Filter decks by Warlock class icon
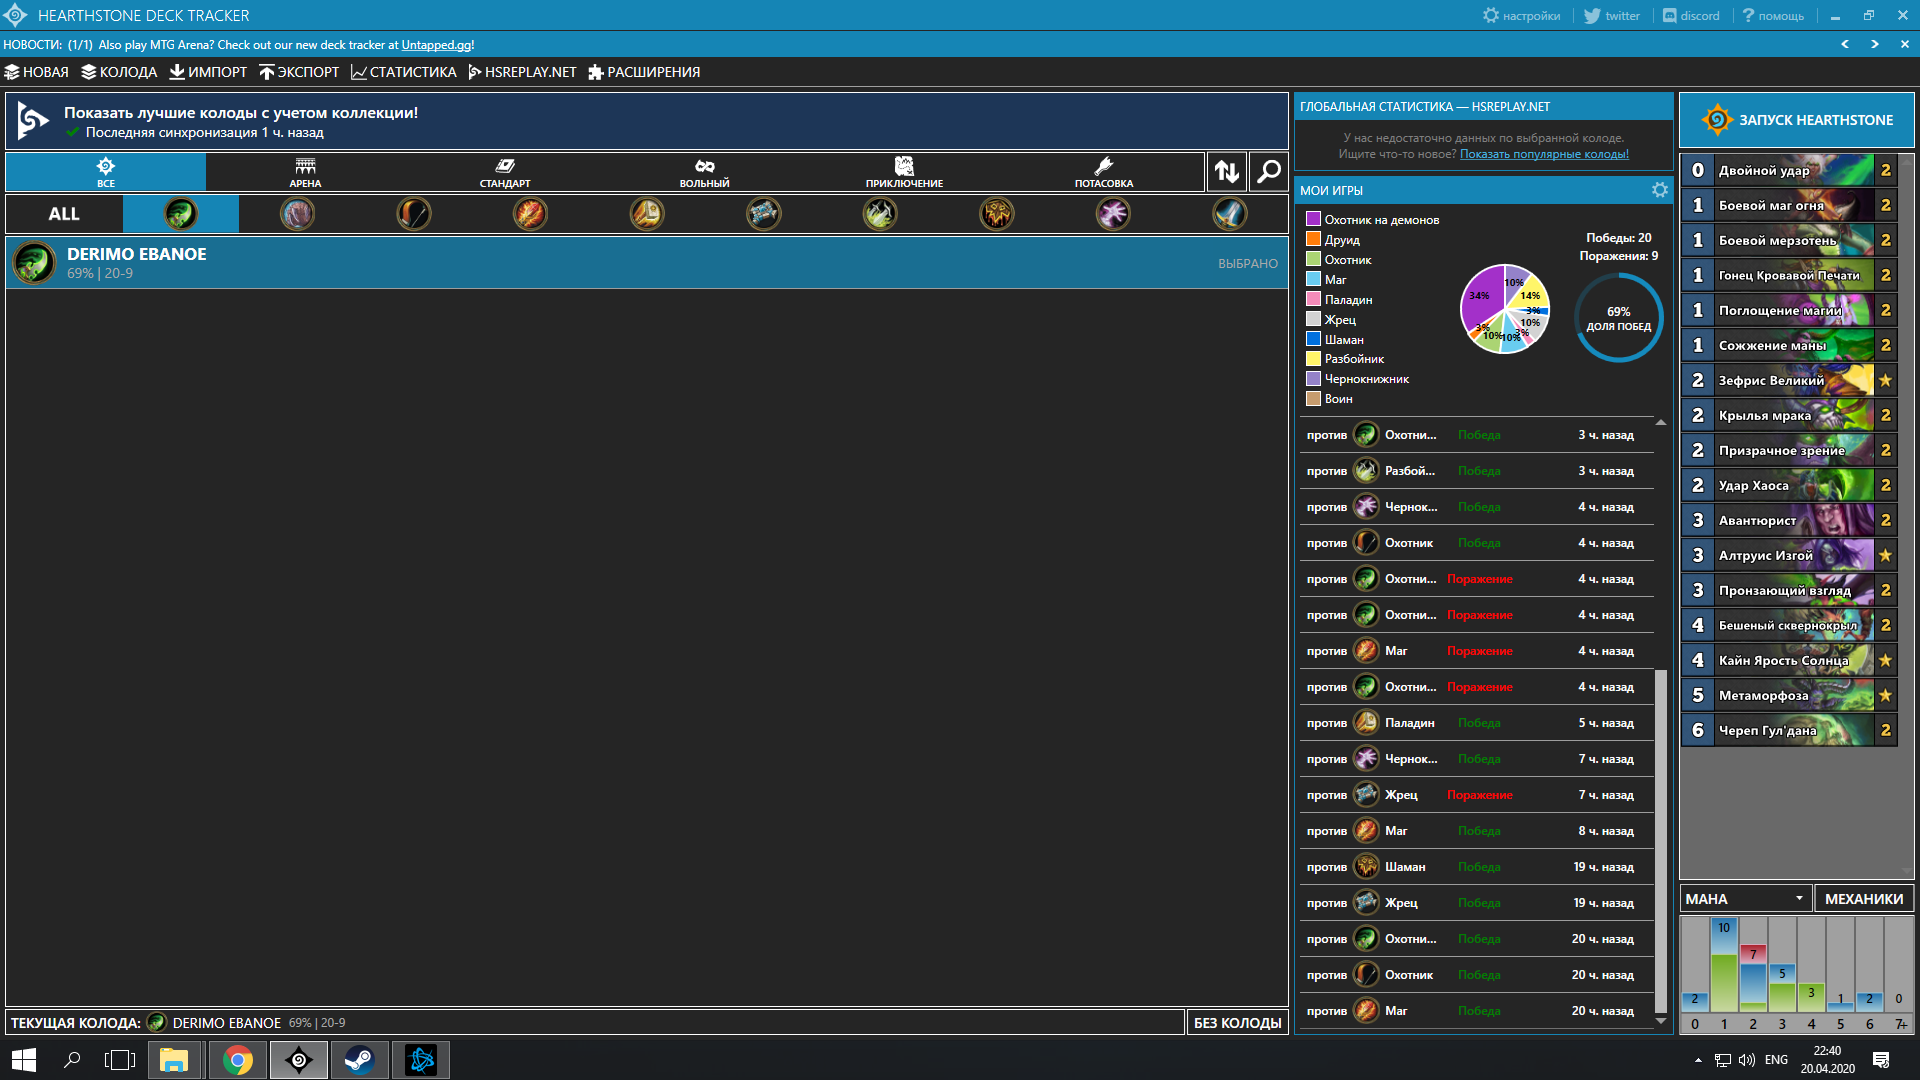1920x1080 pixels. pyautogui.click(x=1113, y=214)
